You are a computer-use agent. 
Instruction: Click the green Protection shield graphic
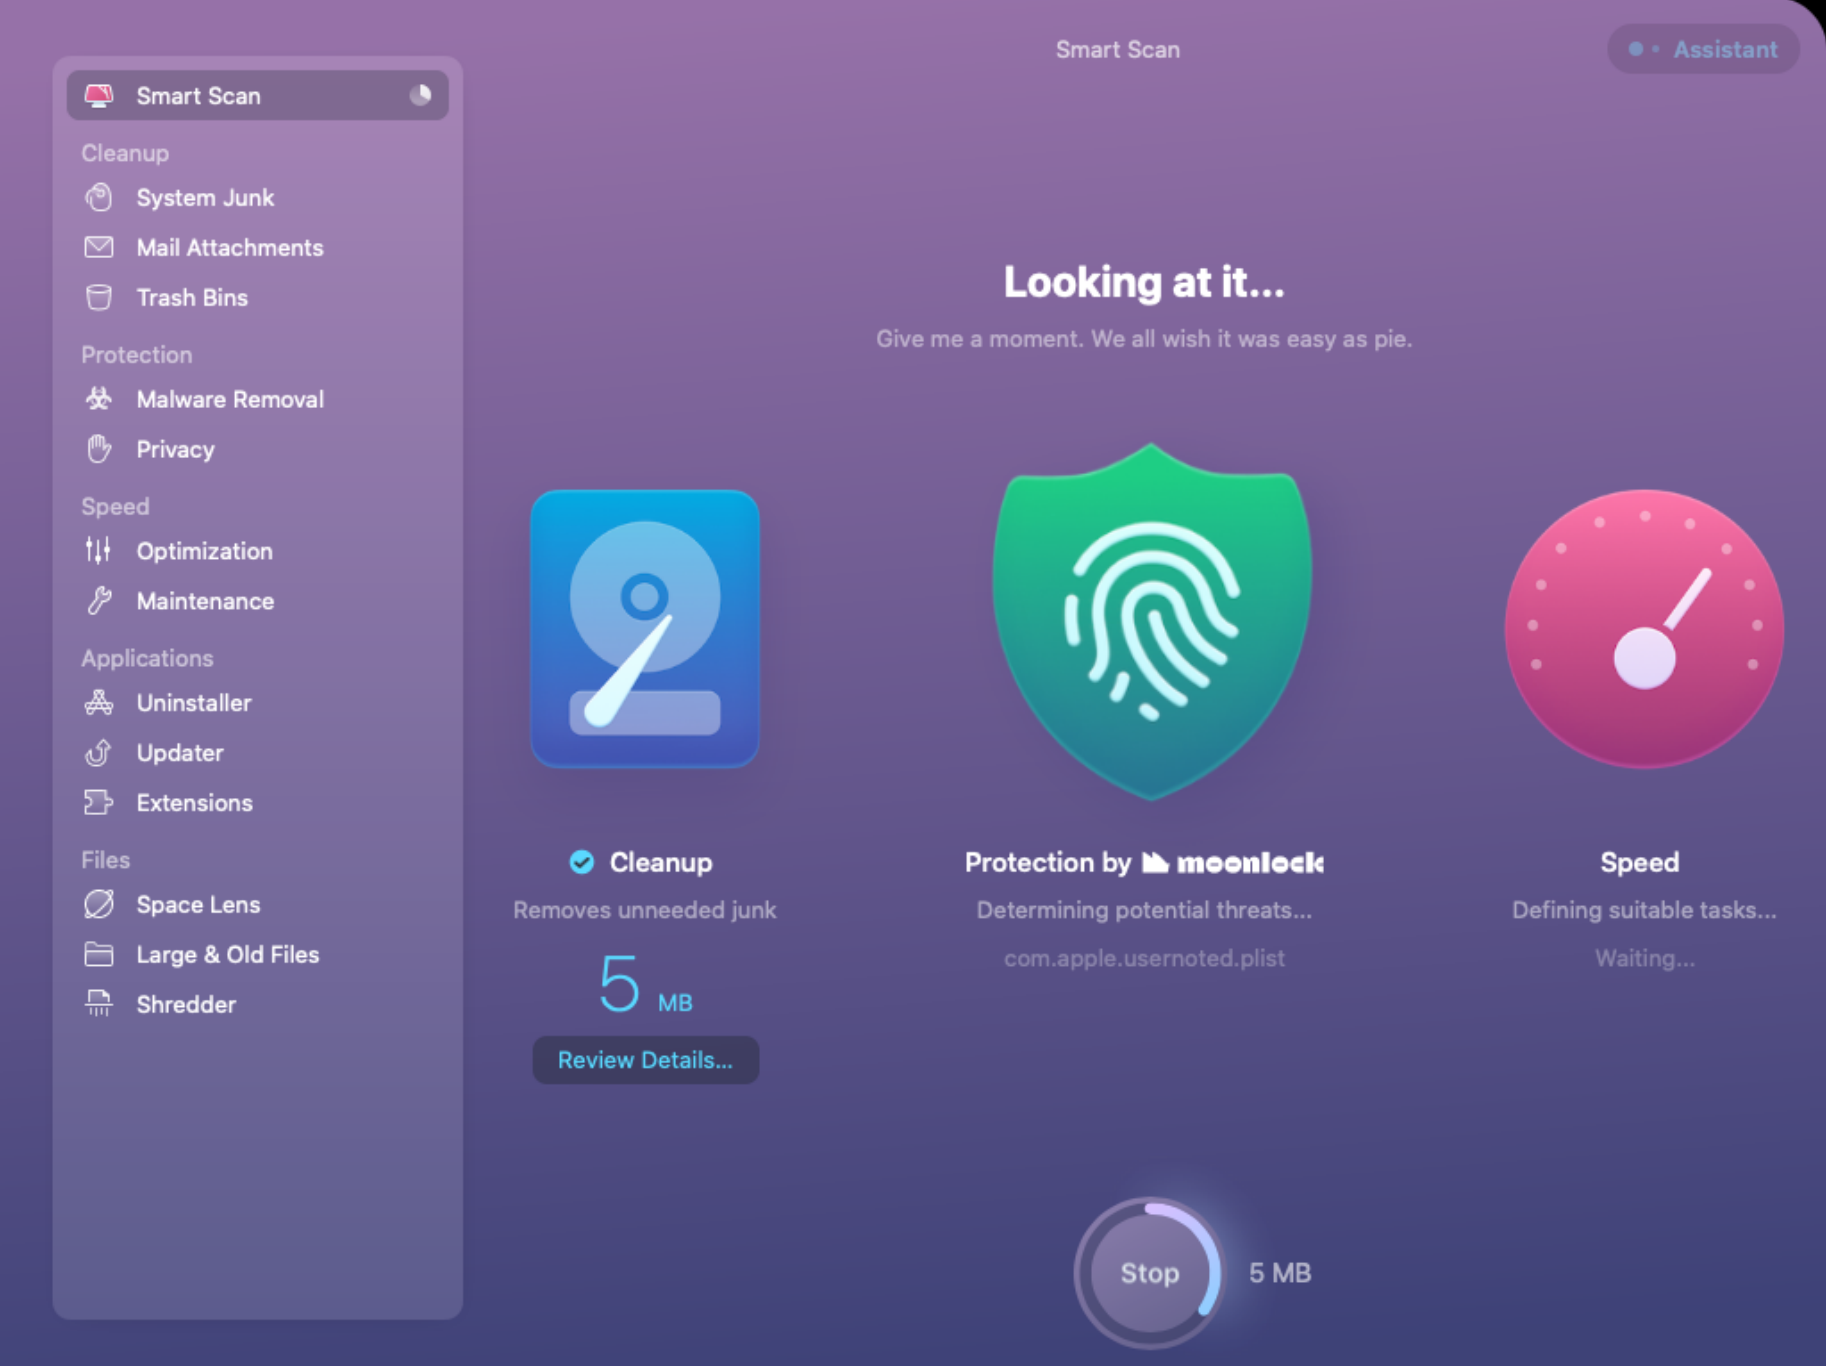pos(1151,620)
